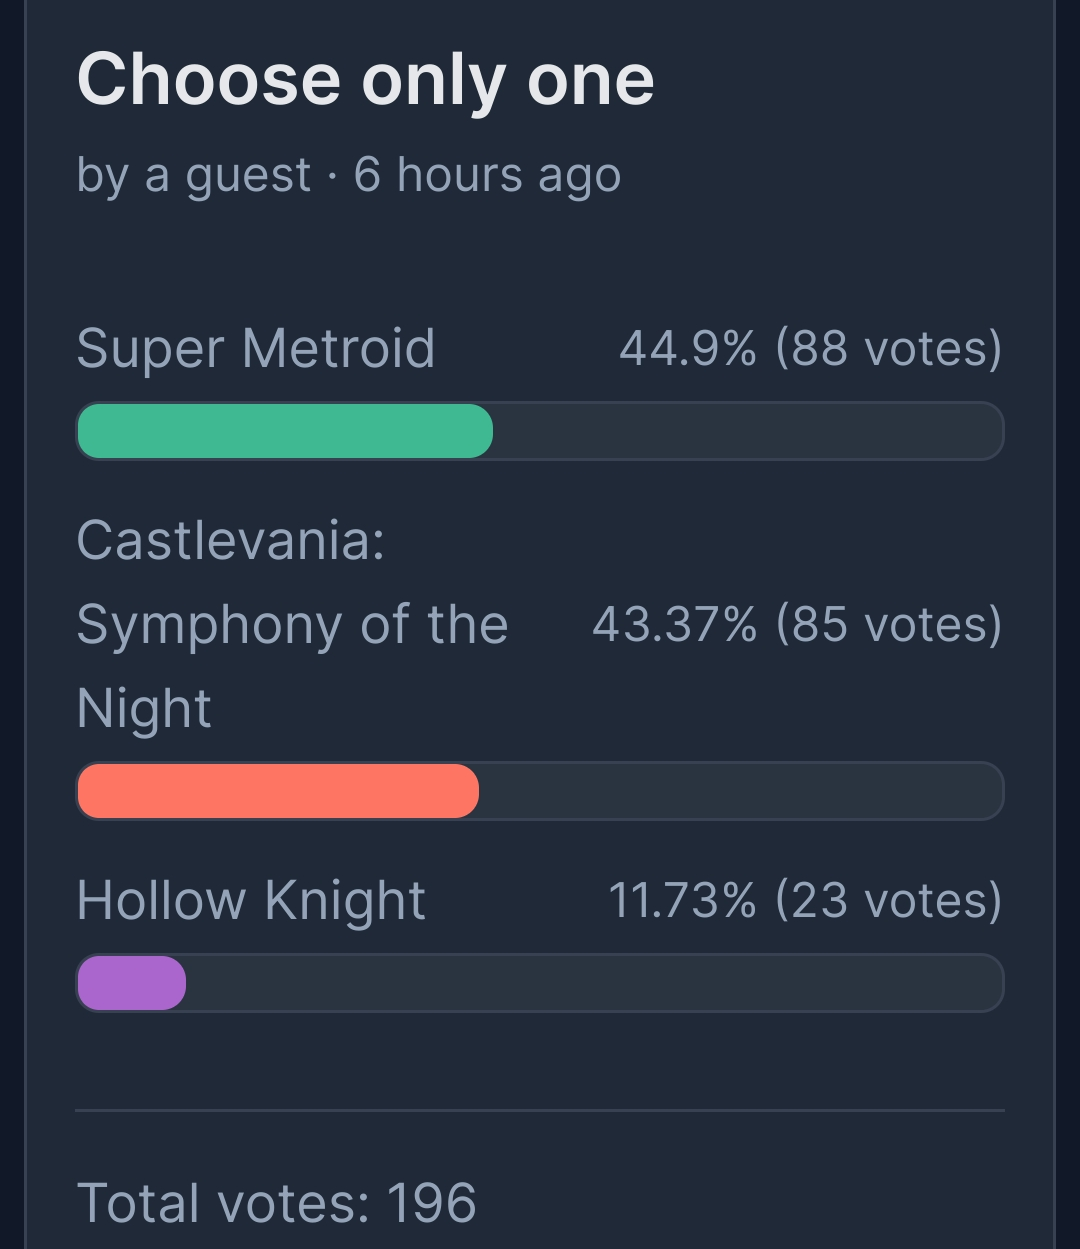Click the "Choose only one" poll title
1080x1249 pixels.
(x=365, y=80)
